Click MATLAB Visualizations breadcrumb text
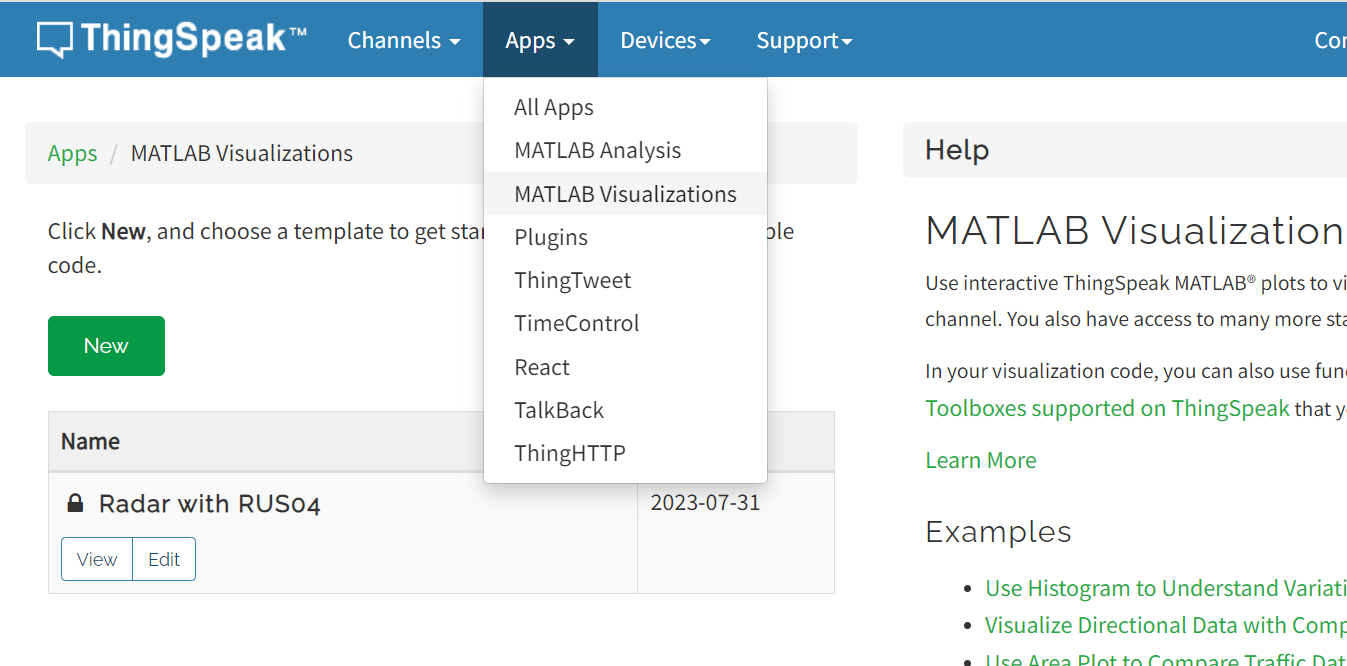 [x=242, y=153]
